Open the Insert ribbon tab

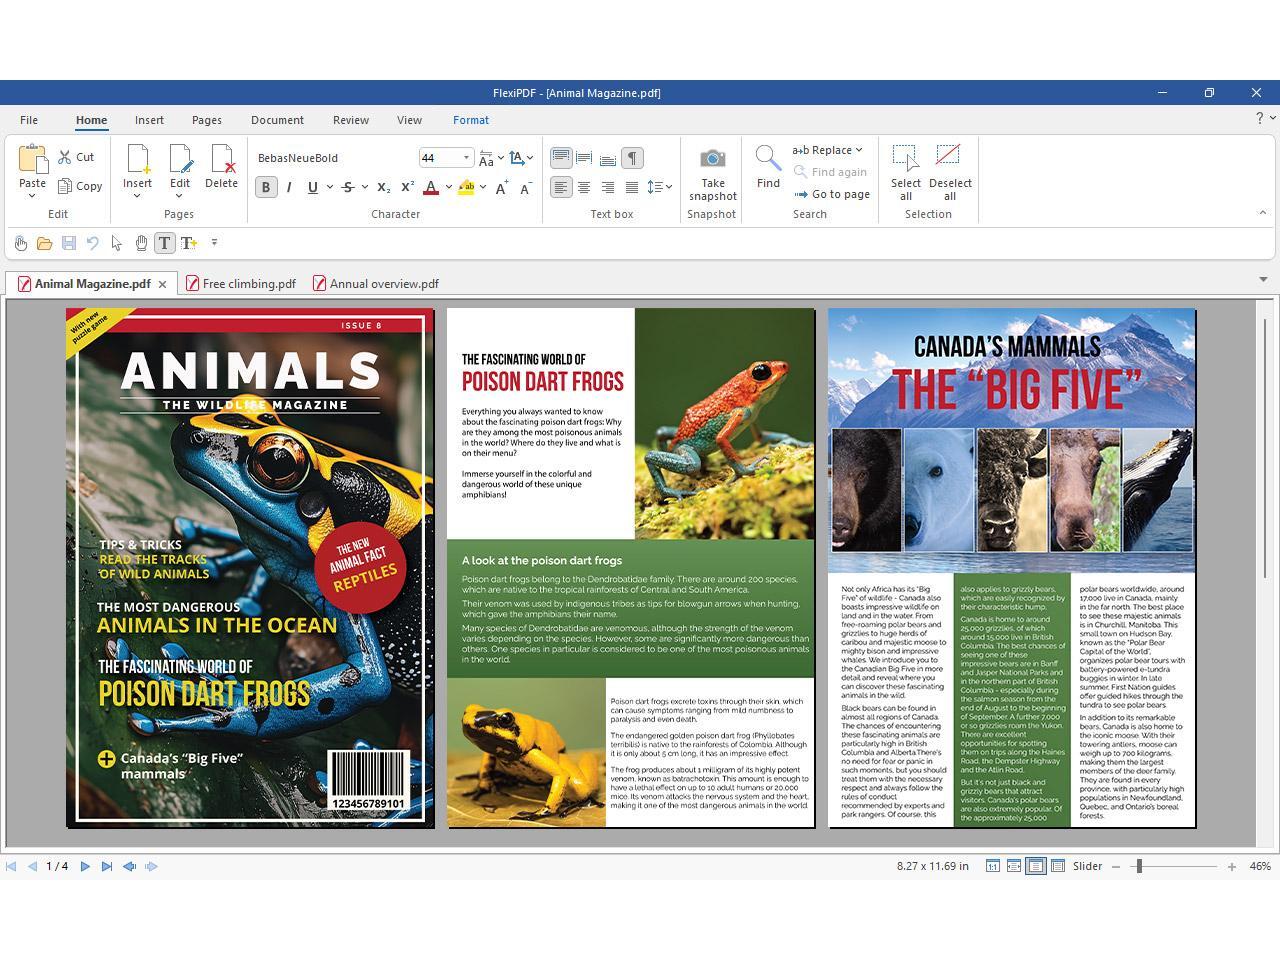(x=149, y=120)
